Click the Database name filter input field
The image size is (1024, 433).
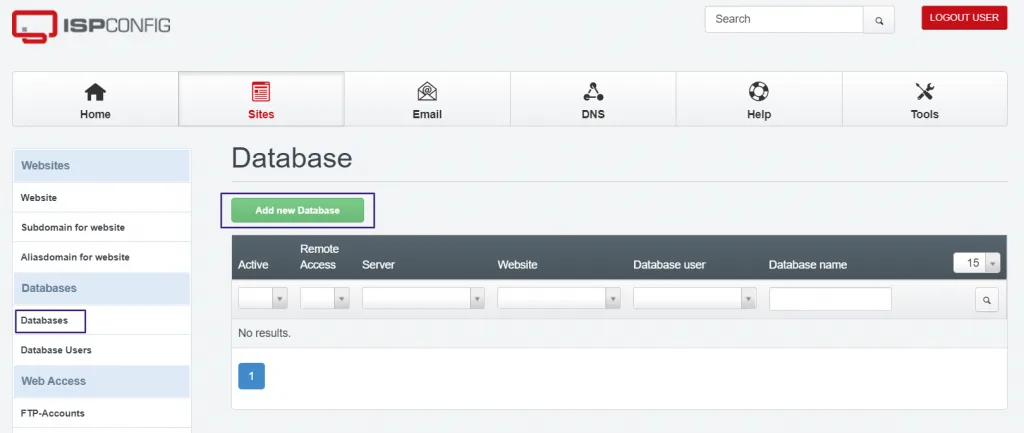(830, 299)
